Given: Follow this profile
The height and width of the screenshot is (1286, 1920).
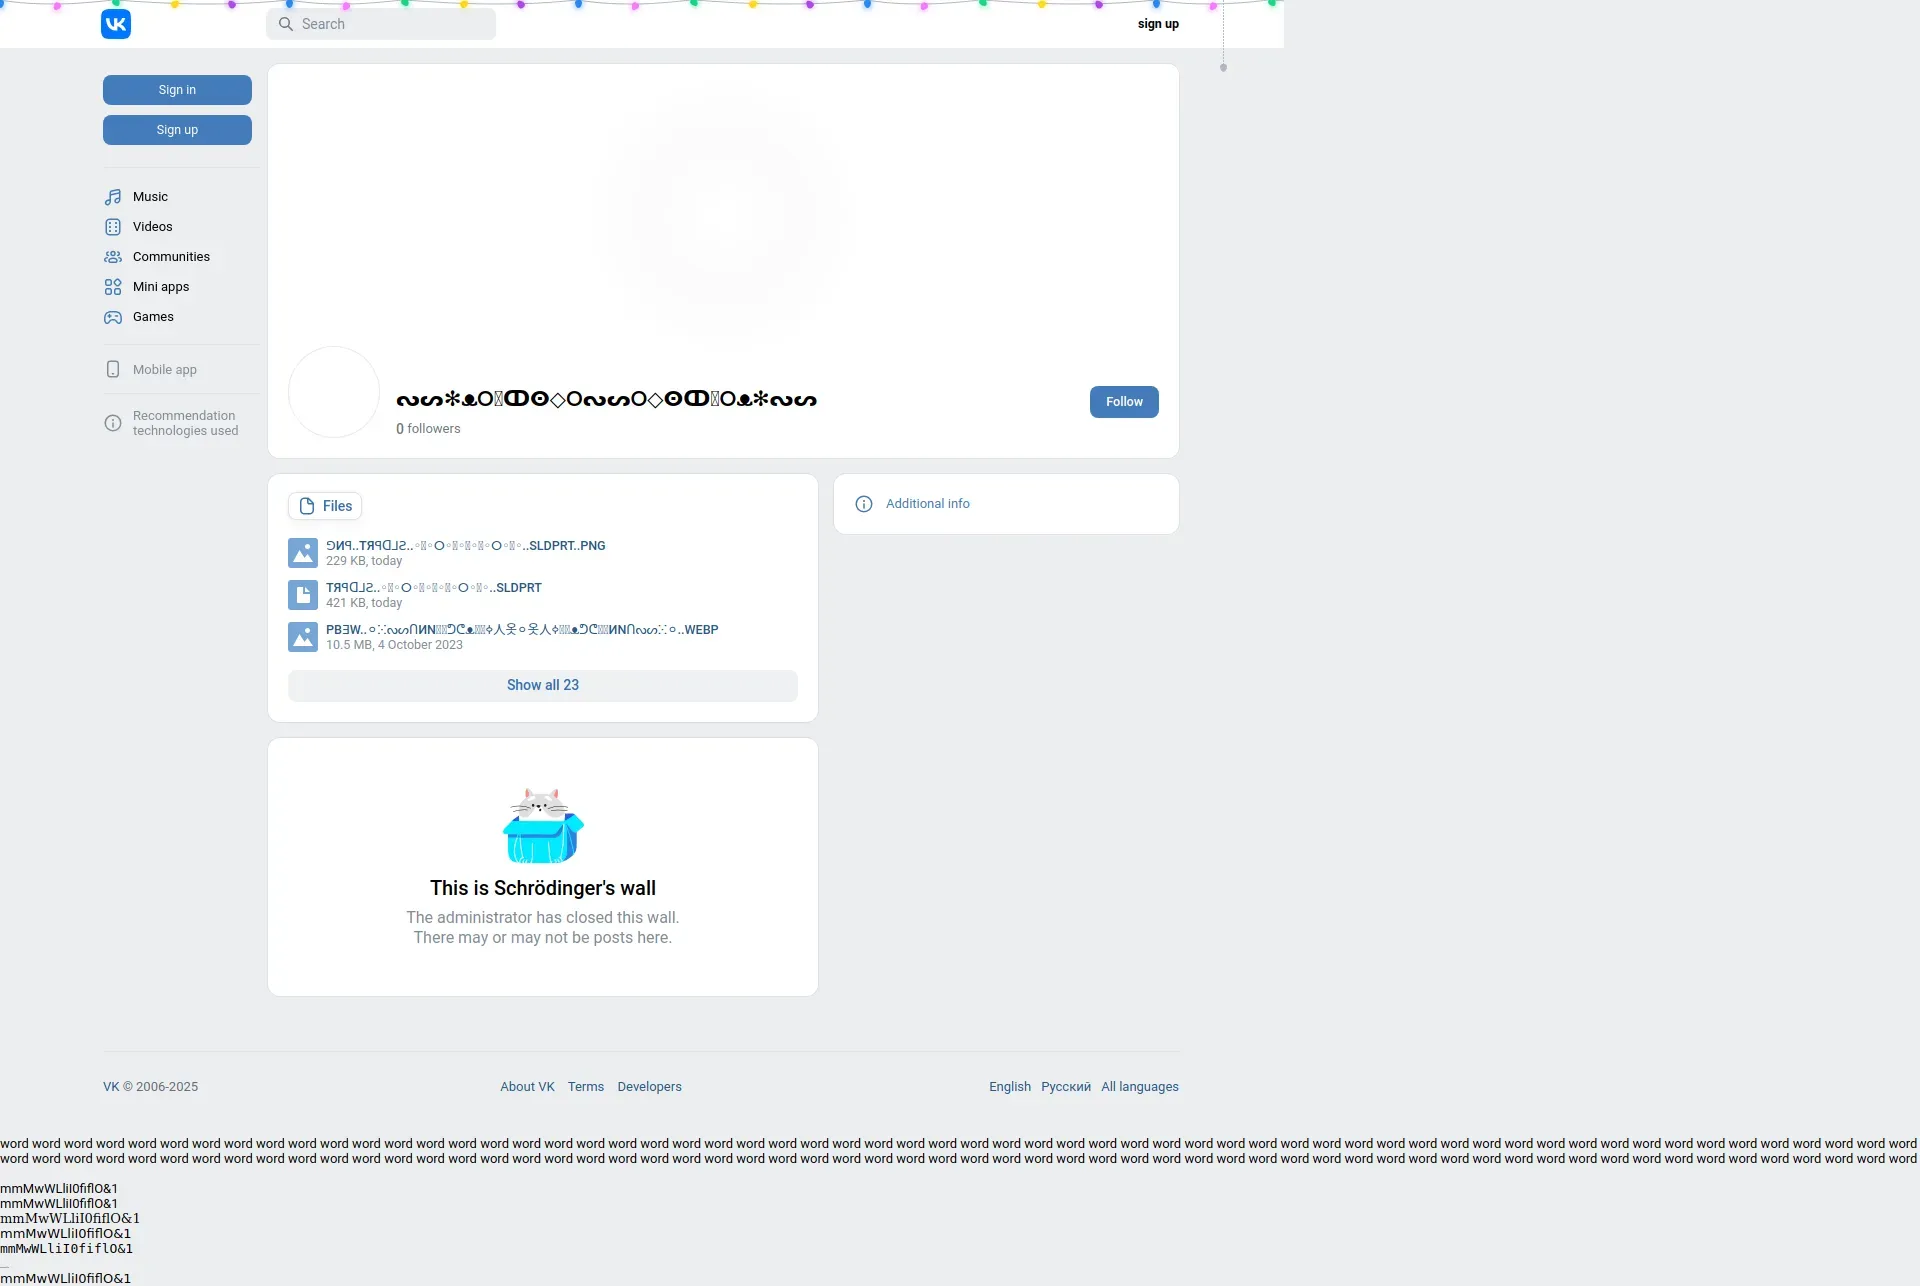Looking at the screenshot, I should click(1124, 402).
